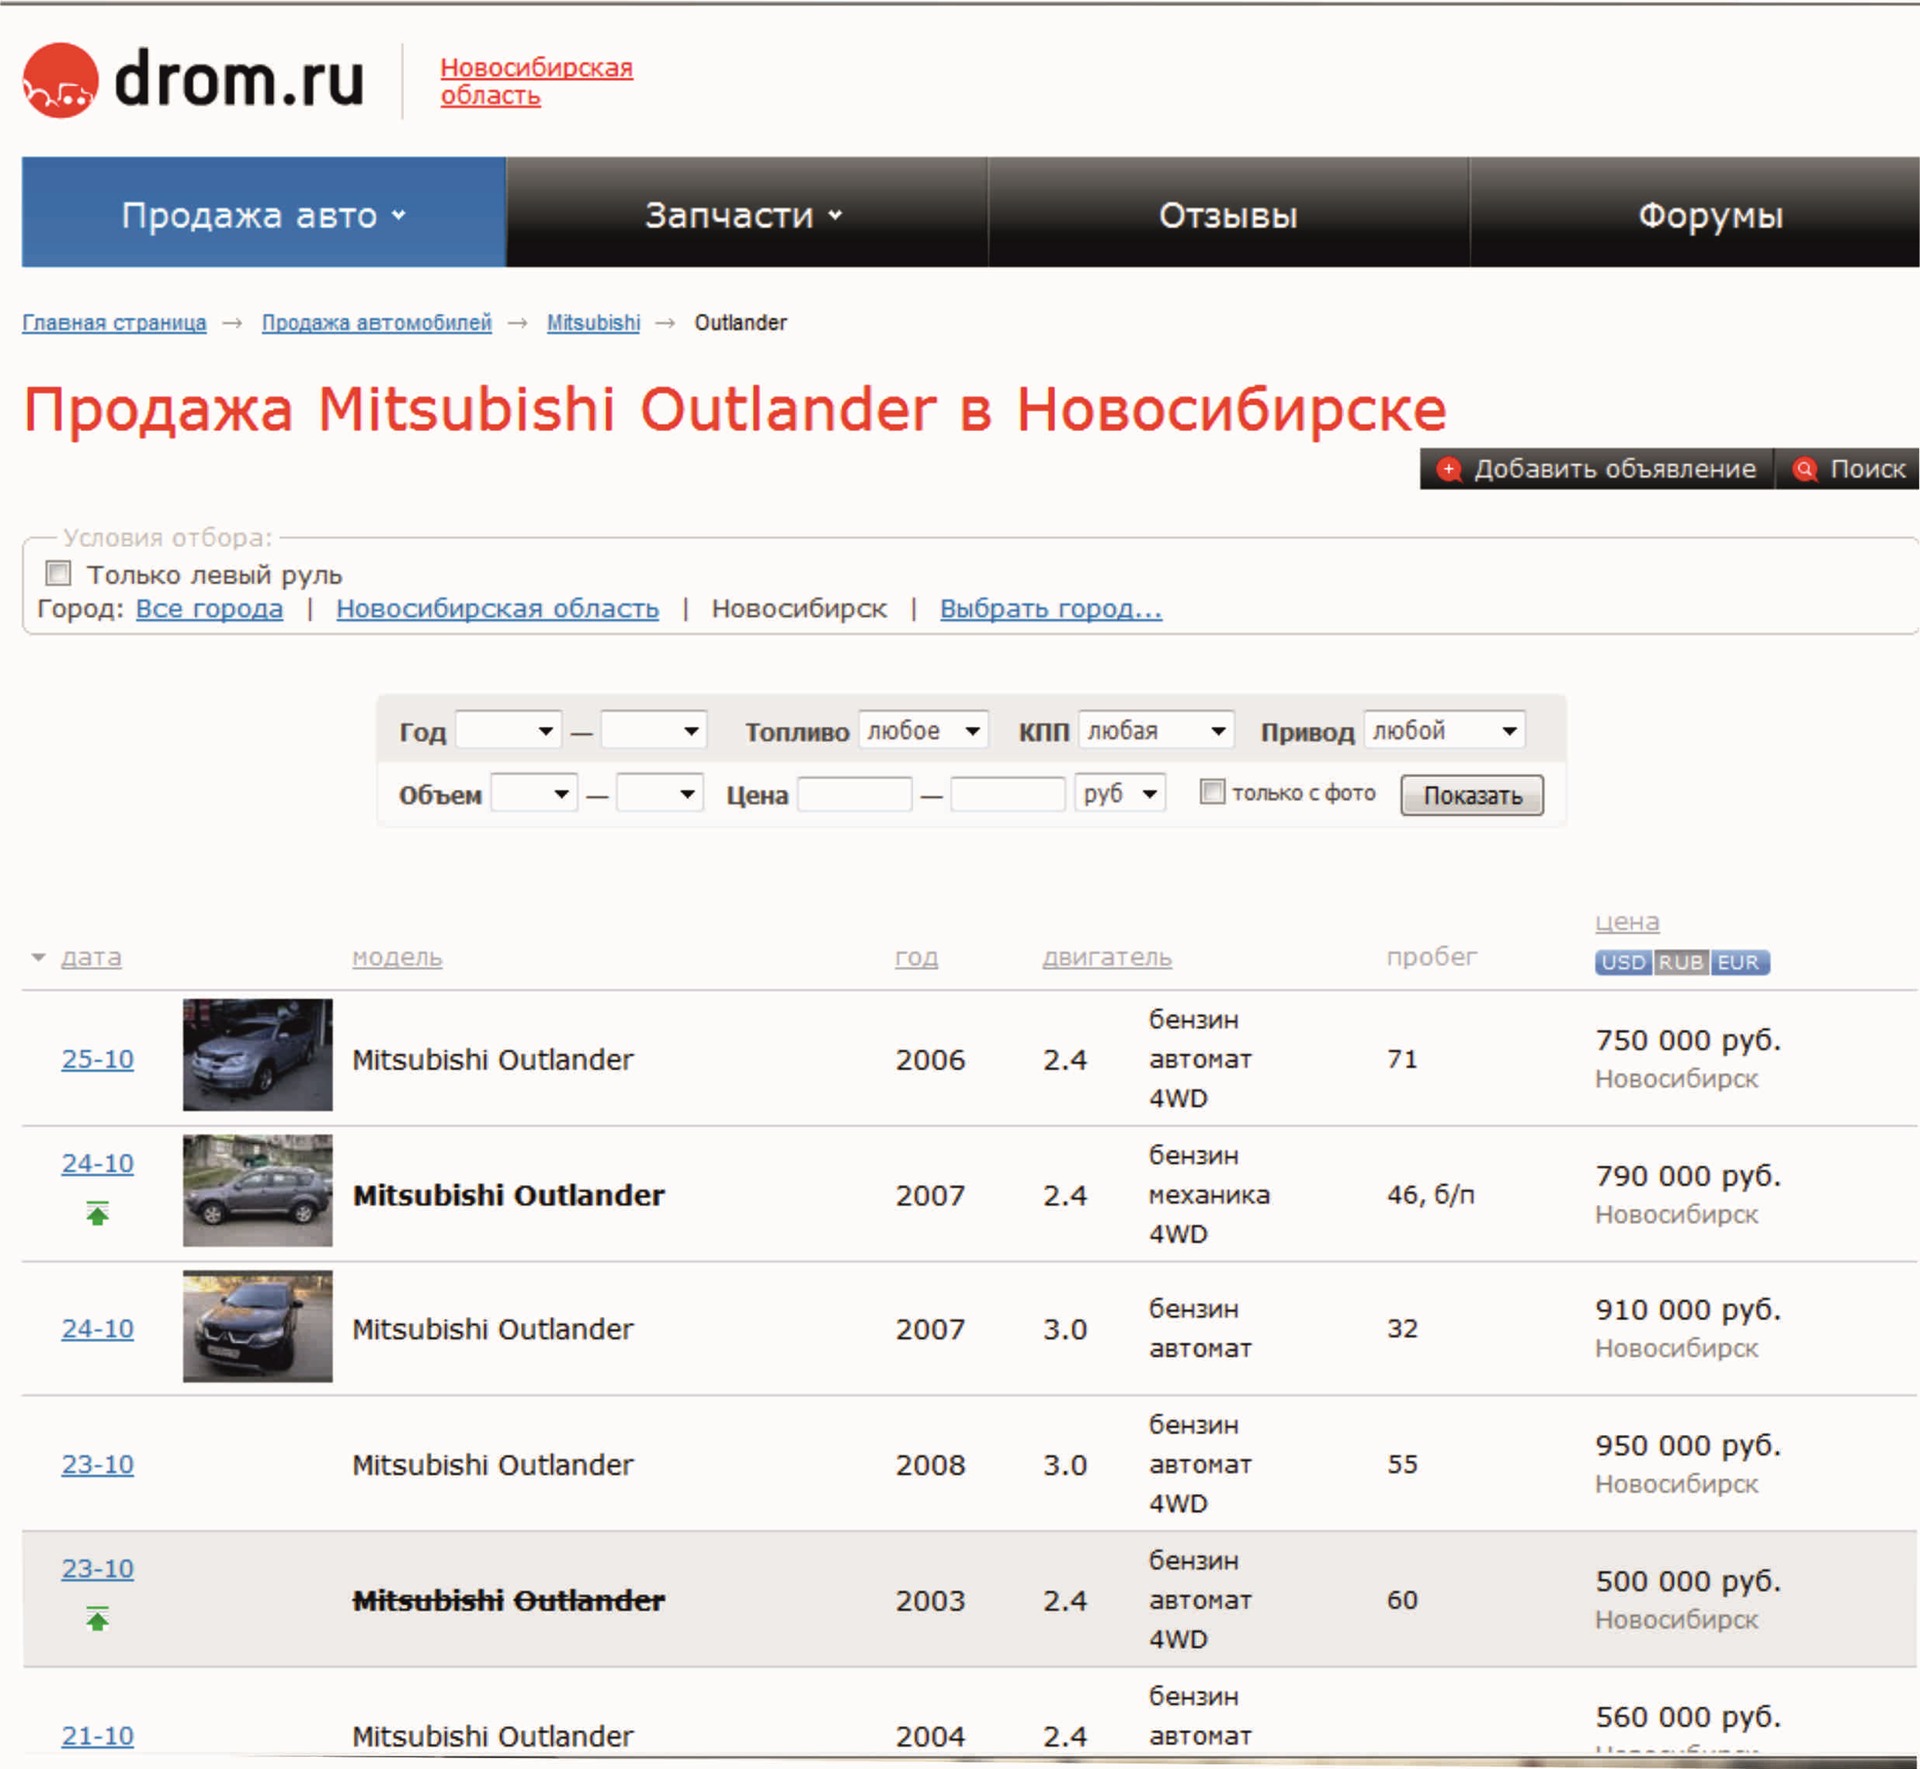Open thumbnail of 2006 silver Outlander
Image resolution: width=1920 pixels, height=1769 pixels.
coord(257,1054)
